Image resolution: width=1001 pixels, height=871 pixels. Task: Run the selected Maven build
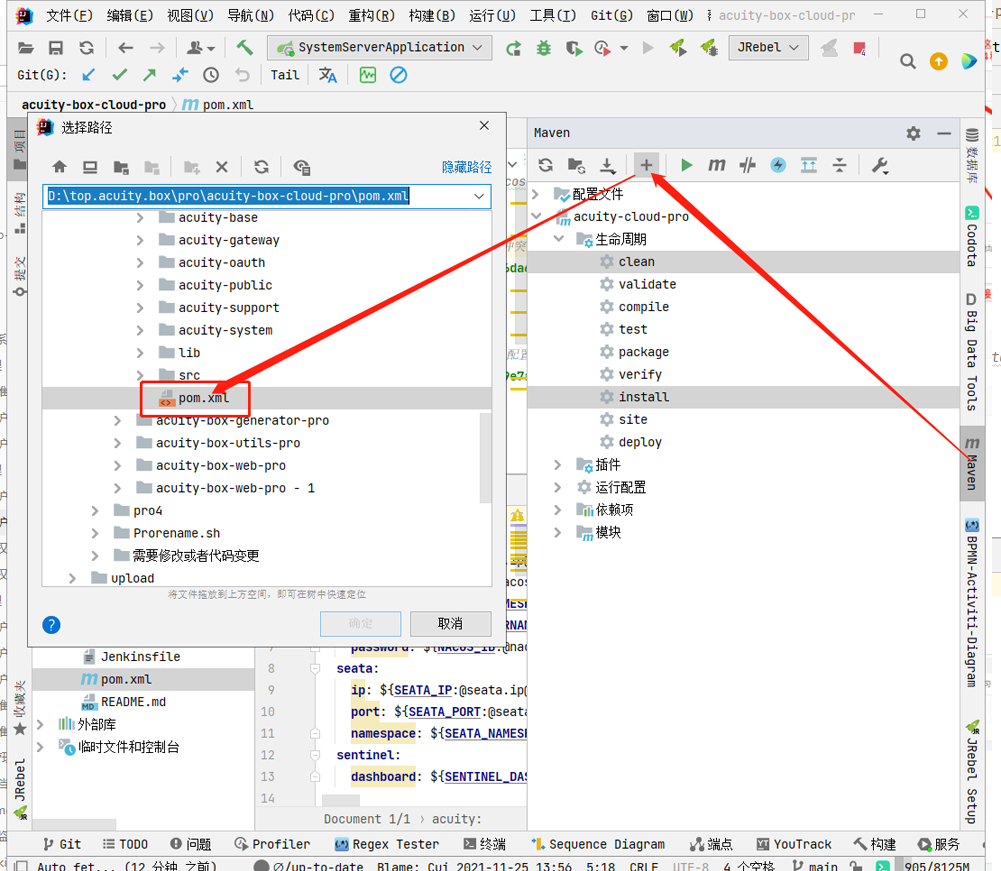686,165
